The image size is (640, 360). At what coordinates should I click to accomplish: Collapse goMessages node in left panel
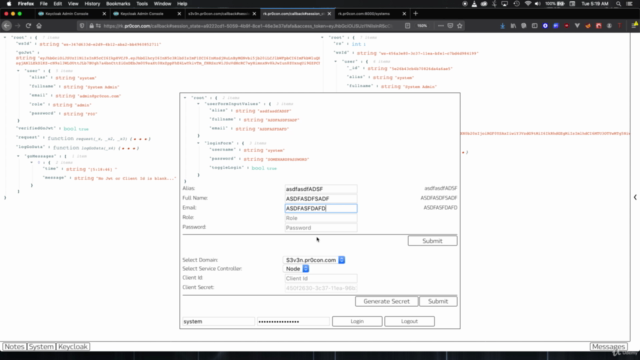(x=18, y=156)
